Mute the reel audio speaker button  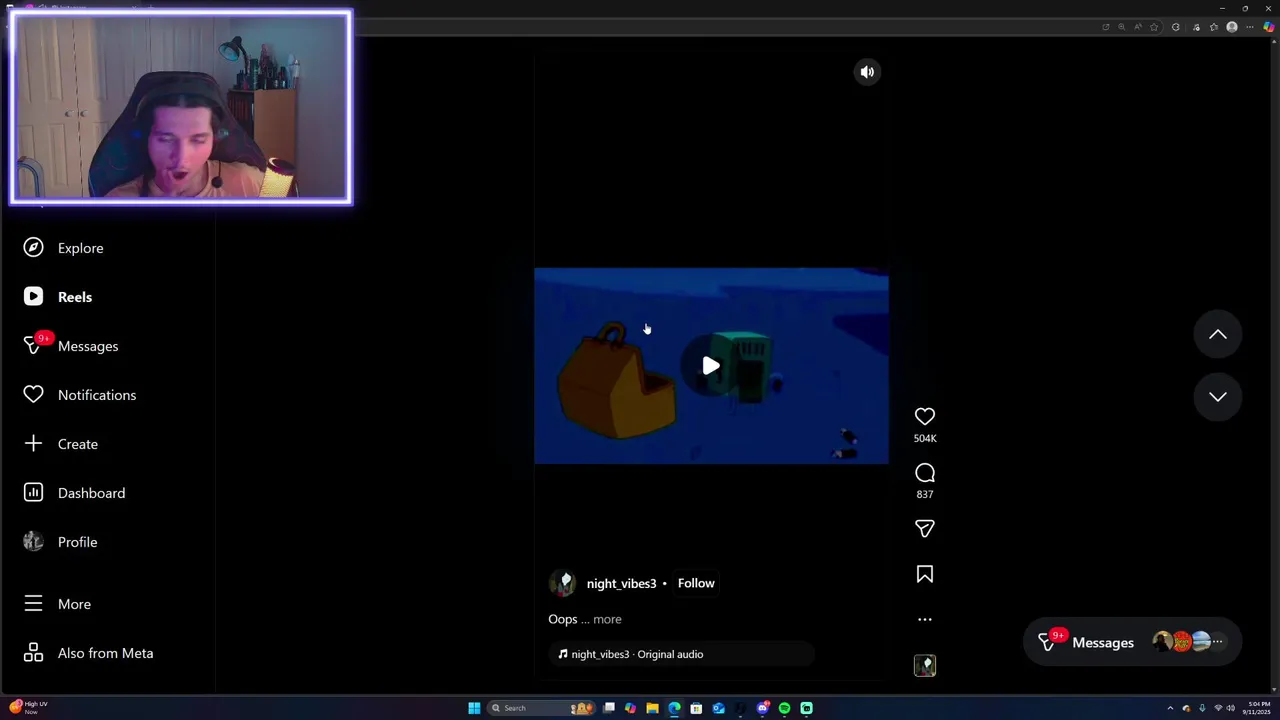pyautogui.click(x=867, y=72)
